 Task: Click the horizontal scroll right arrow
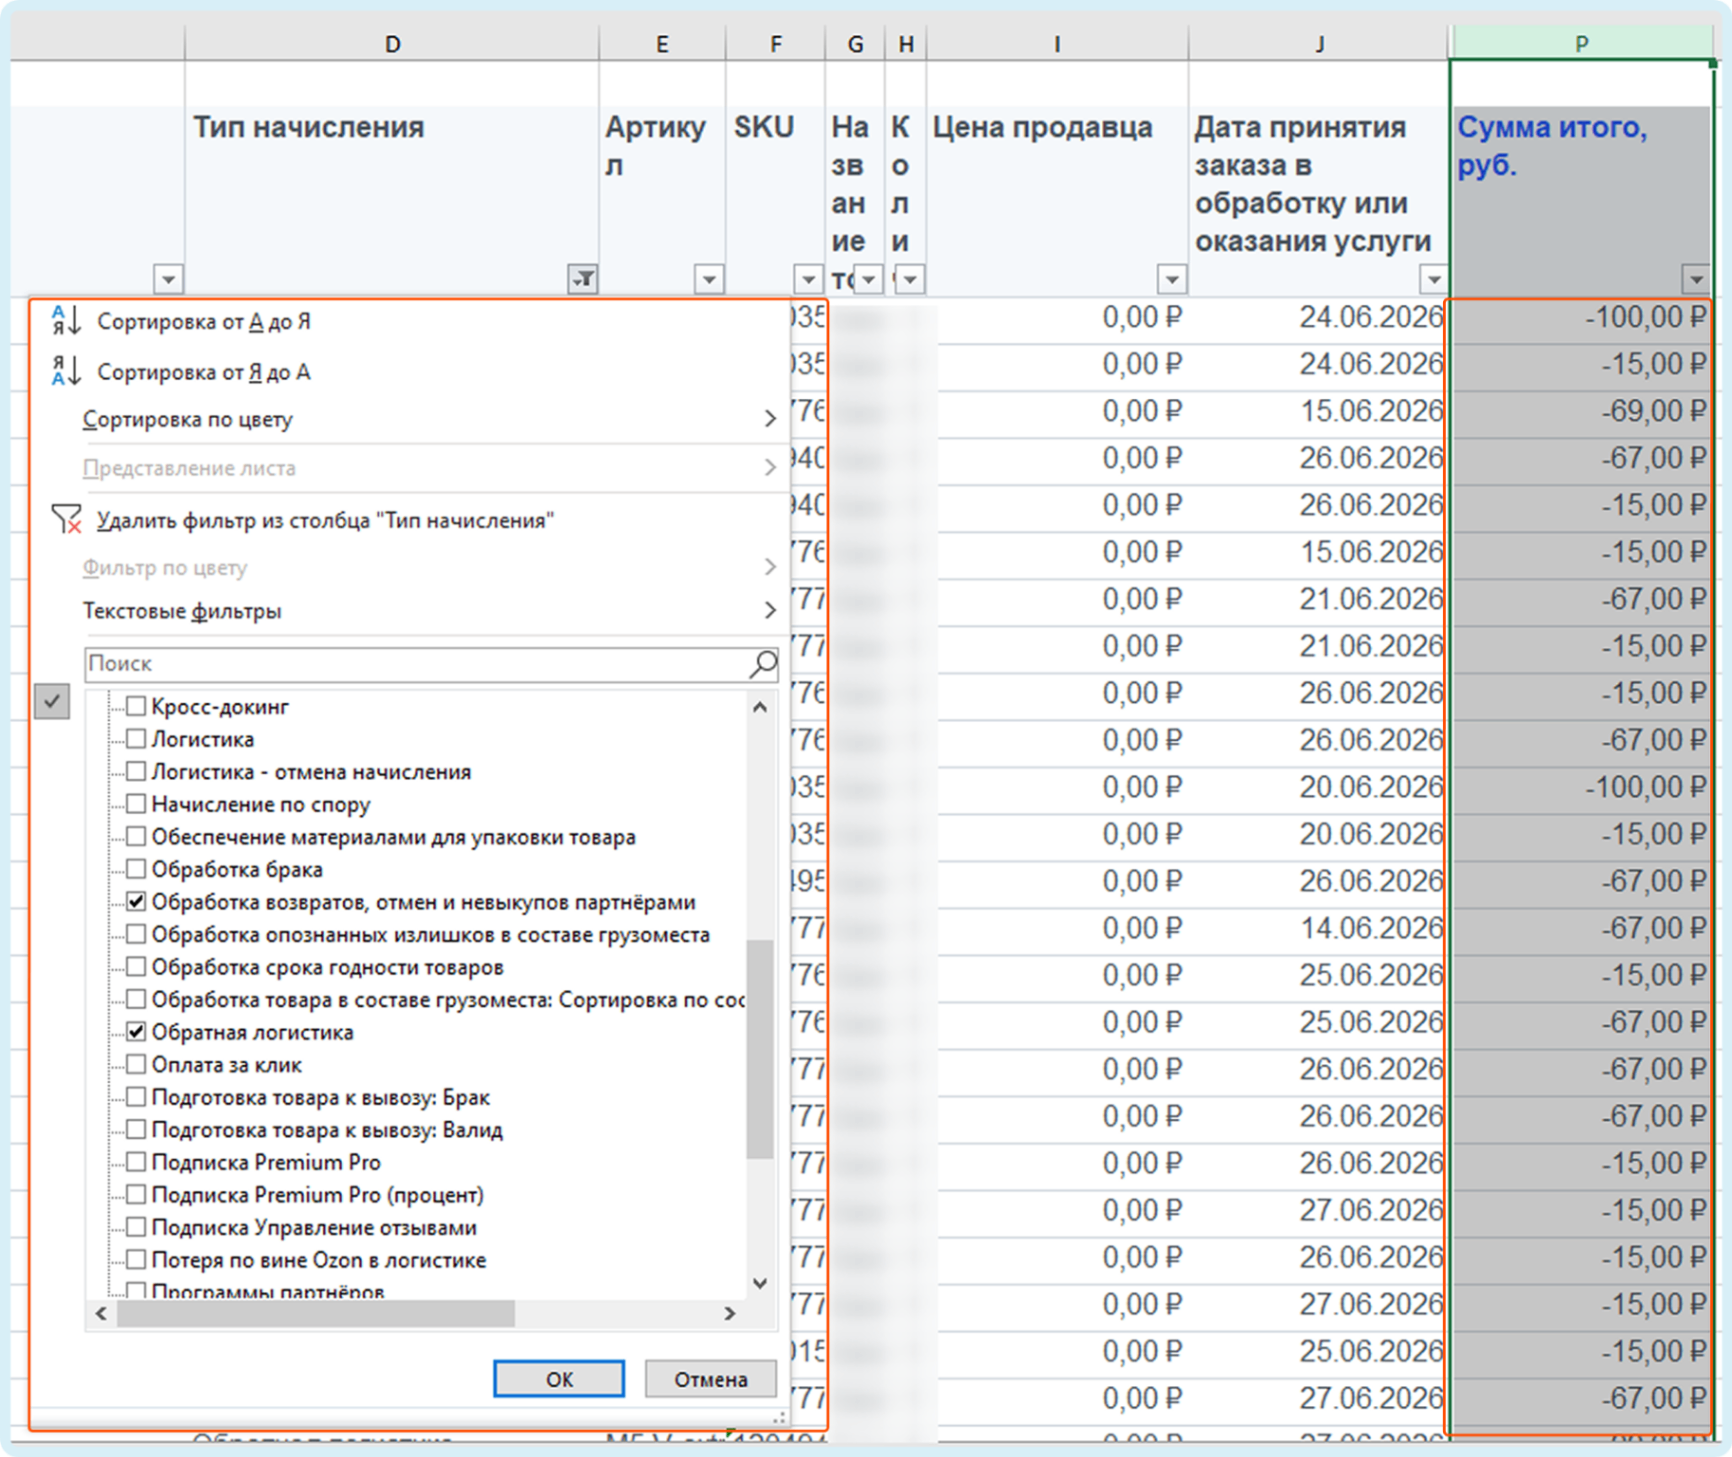(x=730, y=1313)
